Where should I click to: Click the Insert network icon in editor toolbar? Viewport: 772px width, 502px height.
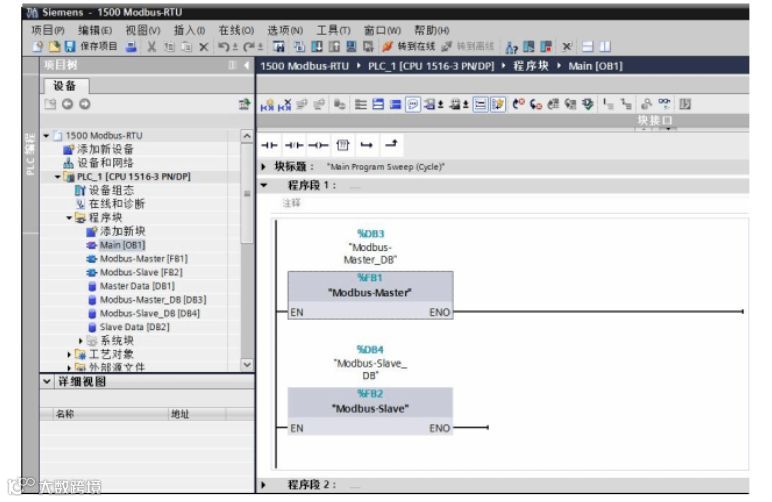[267, 104]
